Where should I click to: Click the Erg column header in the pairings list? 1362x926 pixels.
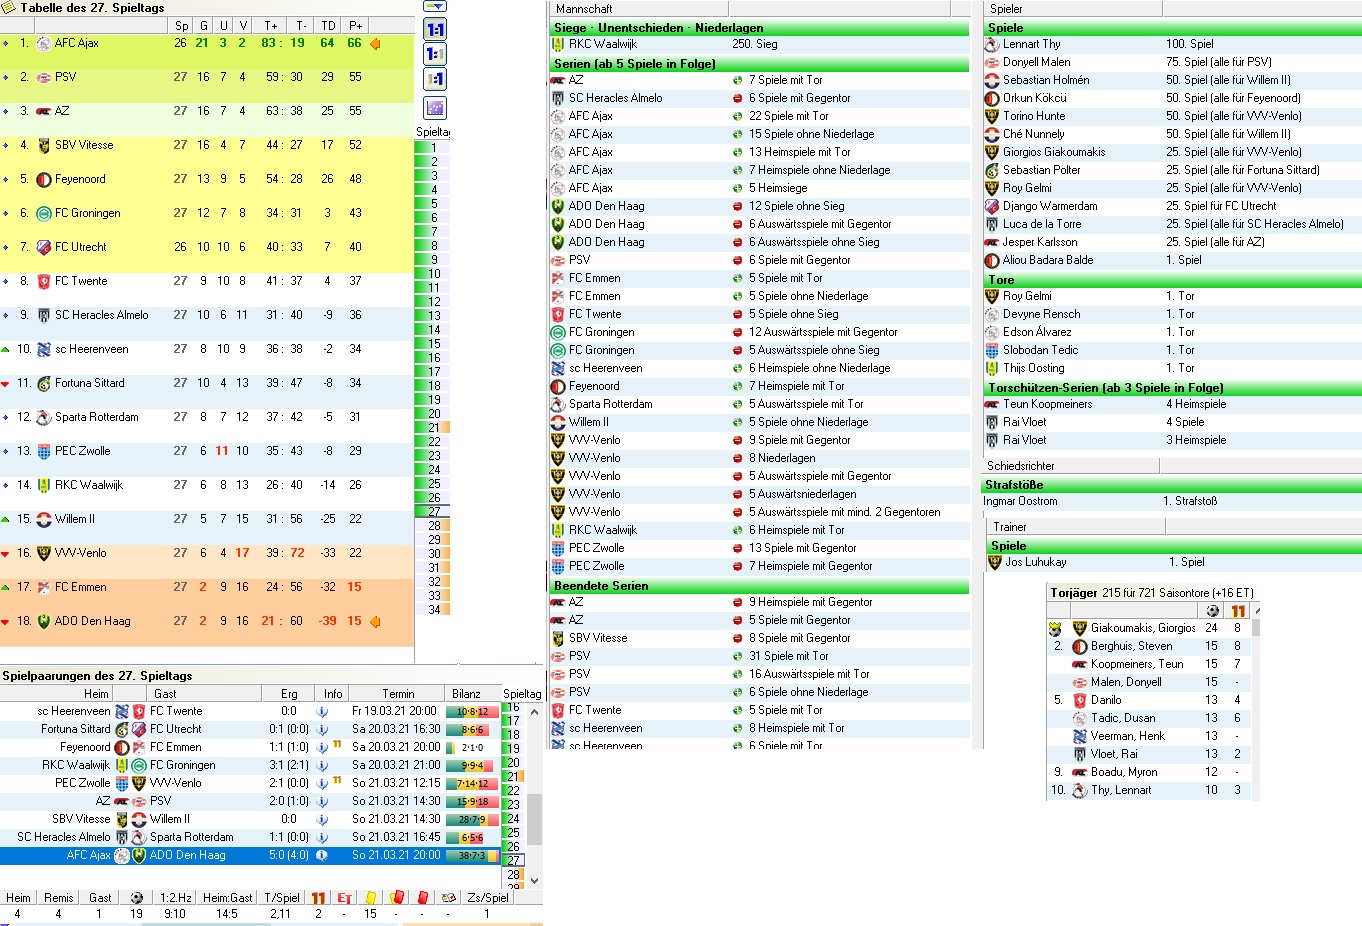click(x=289, y=693)
